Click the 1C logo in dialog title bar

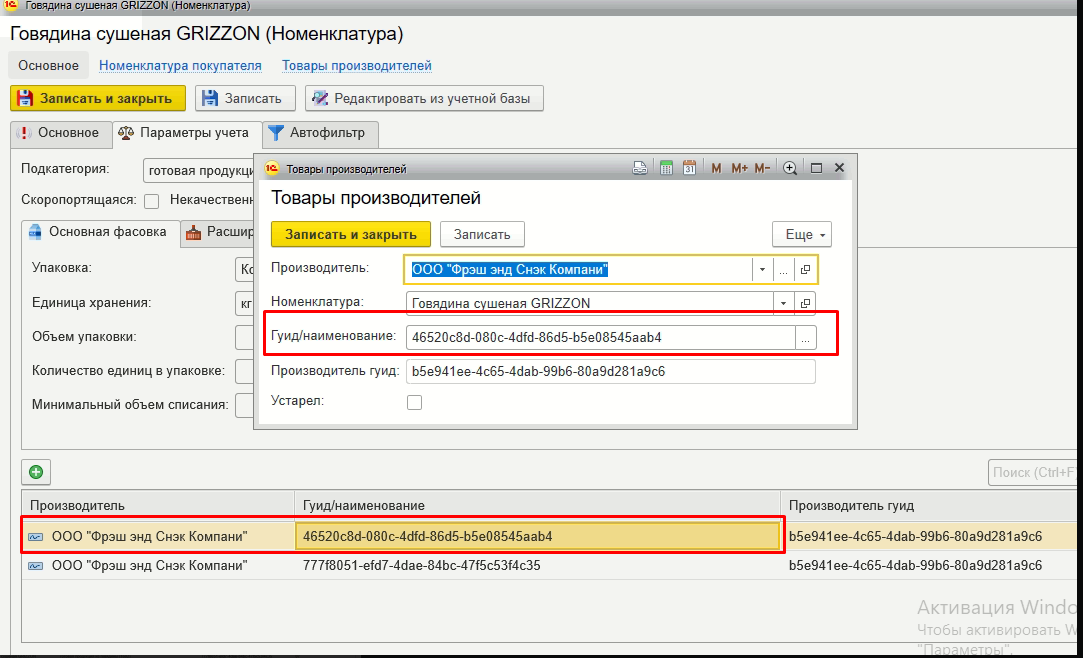[271, 168]
